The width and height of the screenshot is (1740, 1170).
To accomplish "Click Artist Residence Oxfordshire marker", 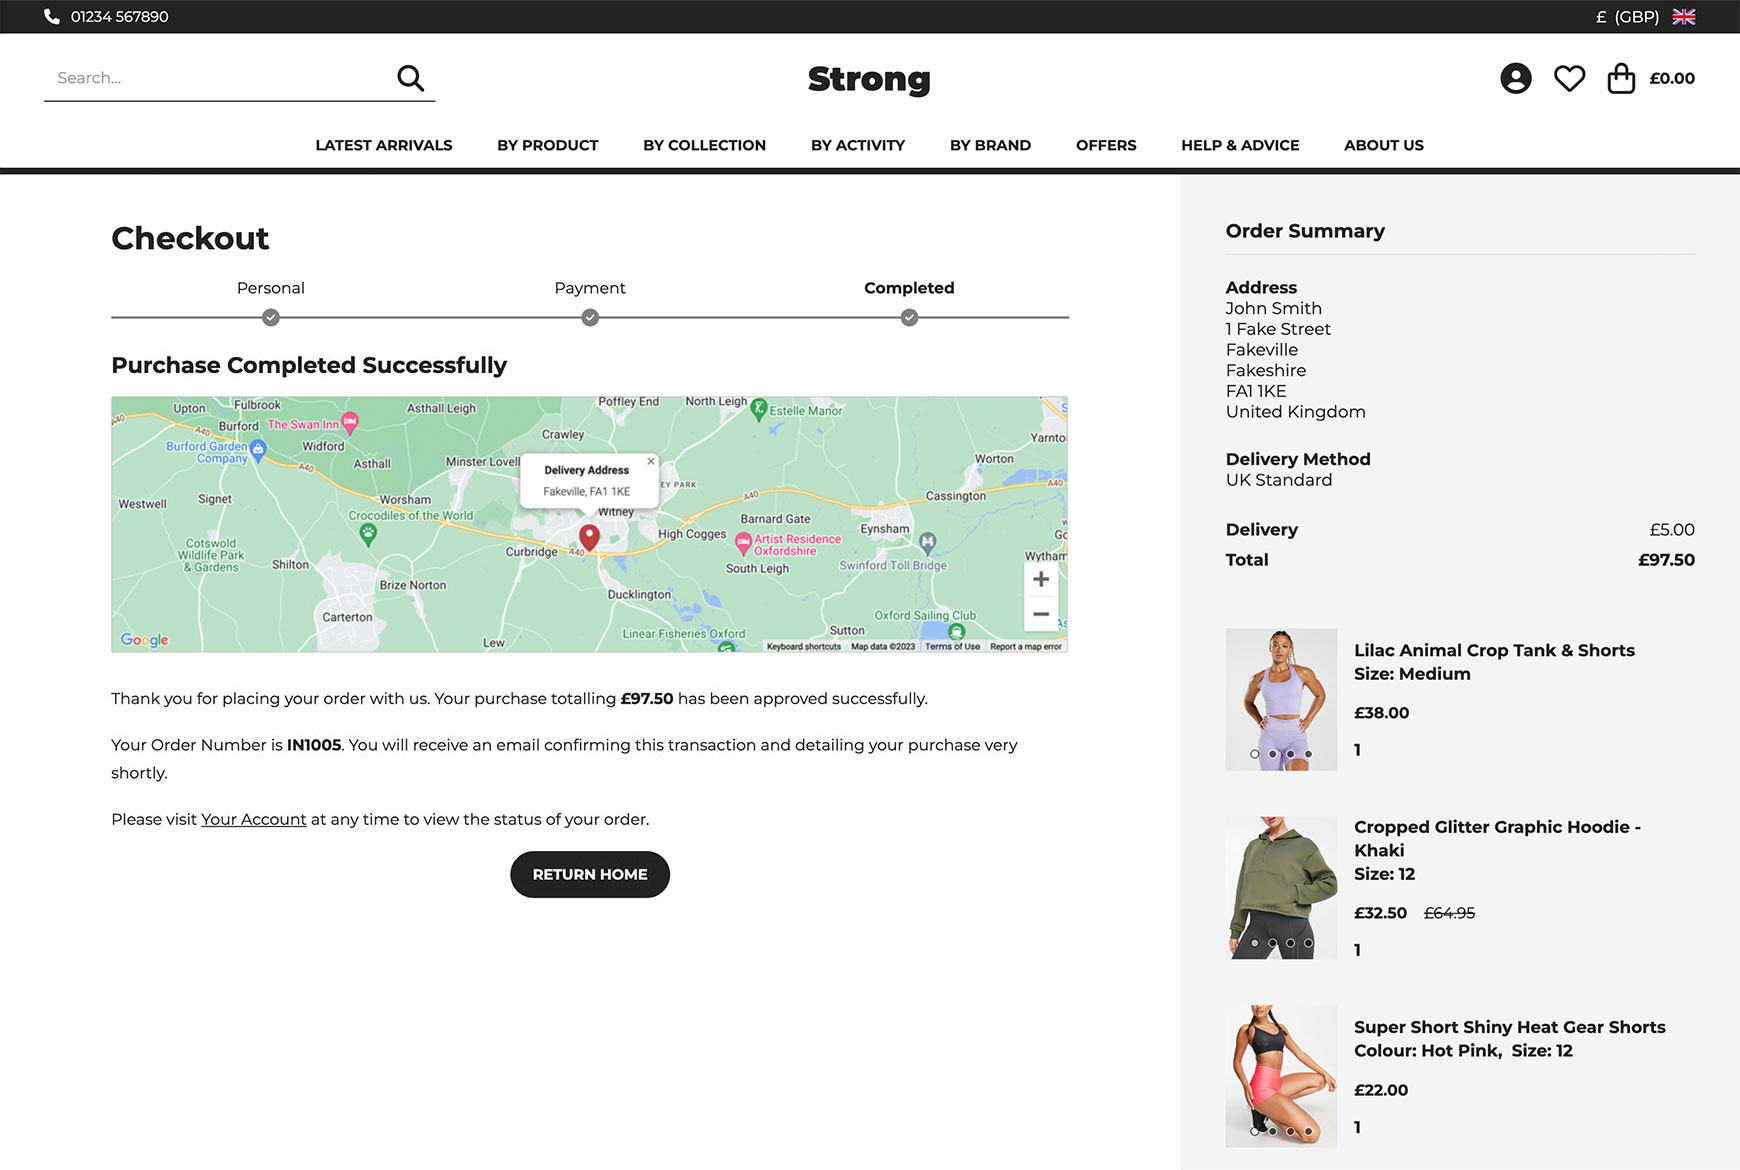I will (743, 543).
